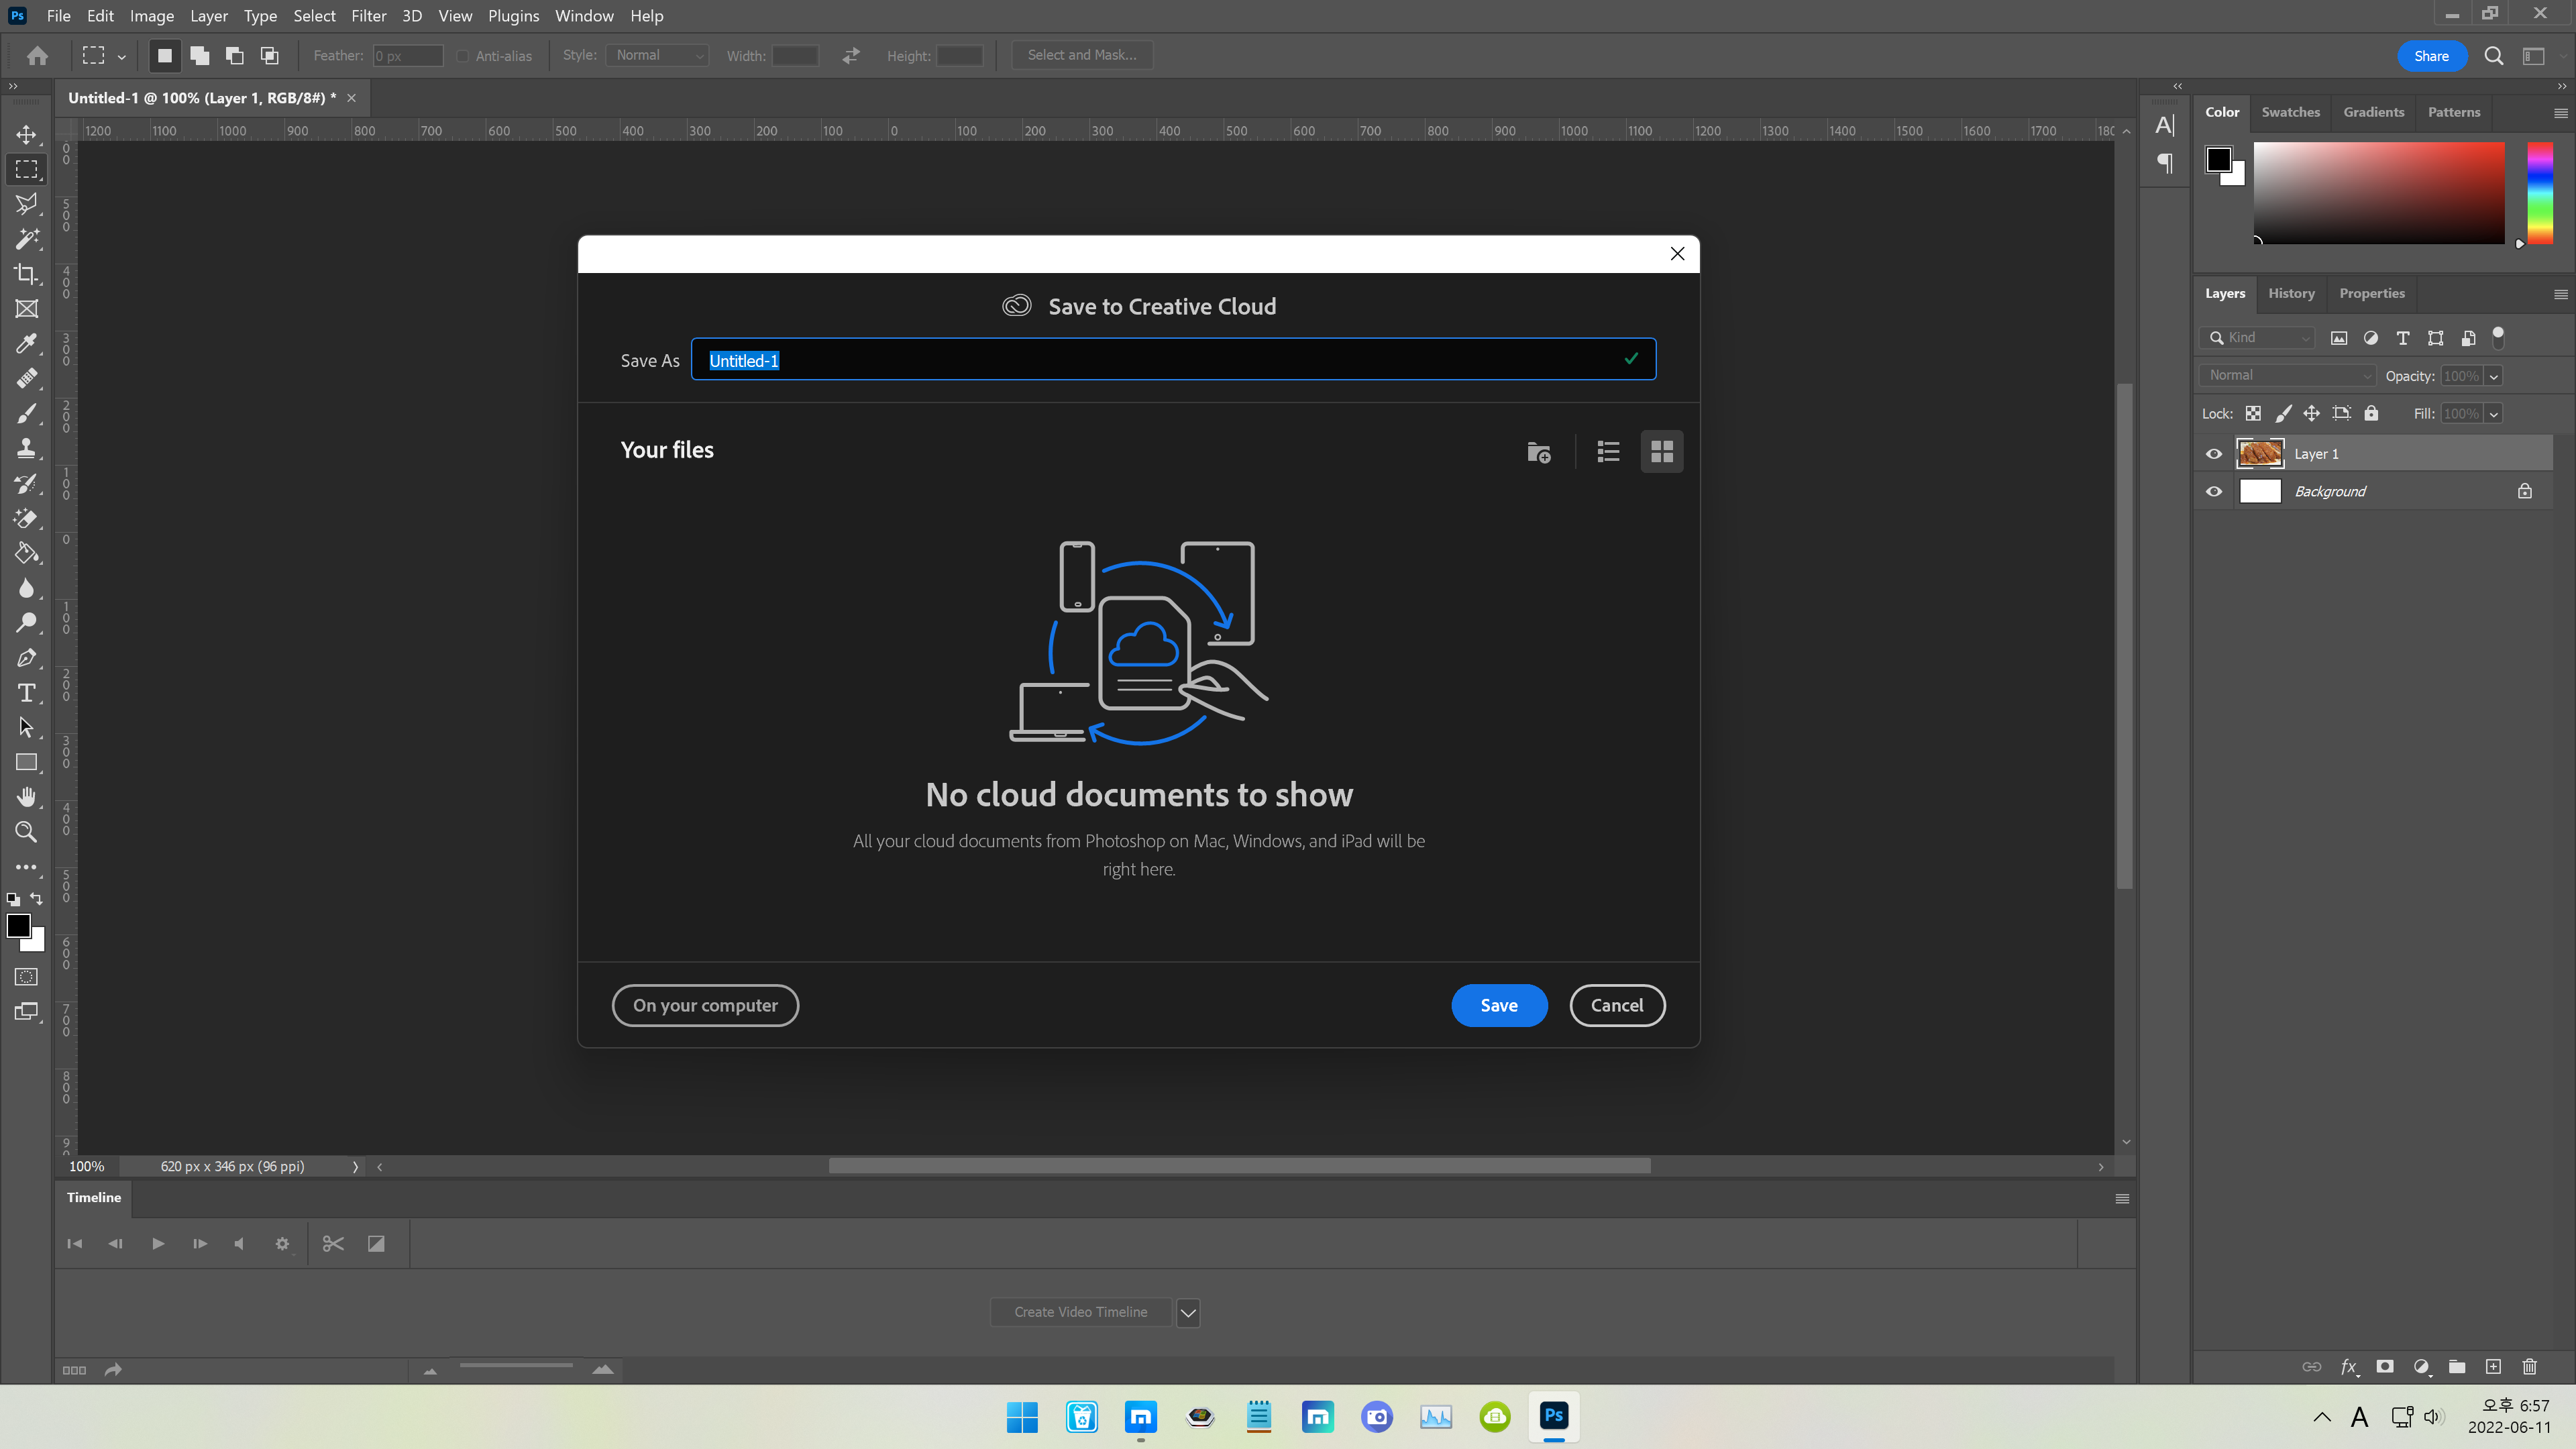Select the Path Selection tool

tap(27, 728)
